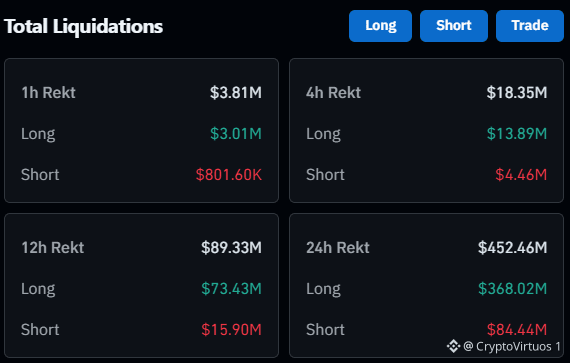Viewport: 570px width, 363px height.
Task: Click the 24h Short value $84.44M
Action: 517,329
